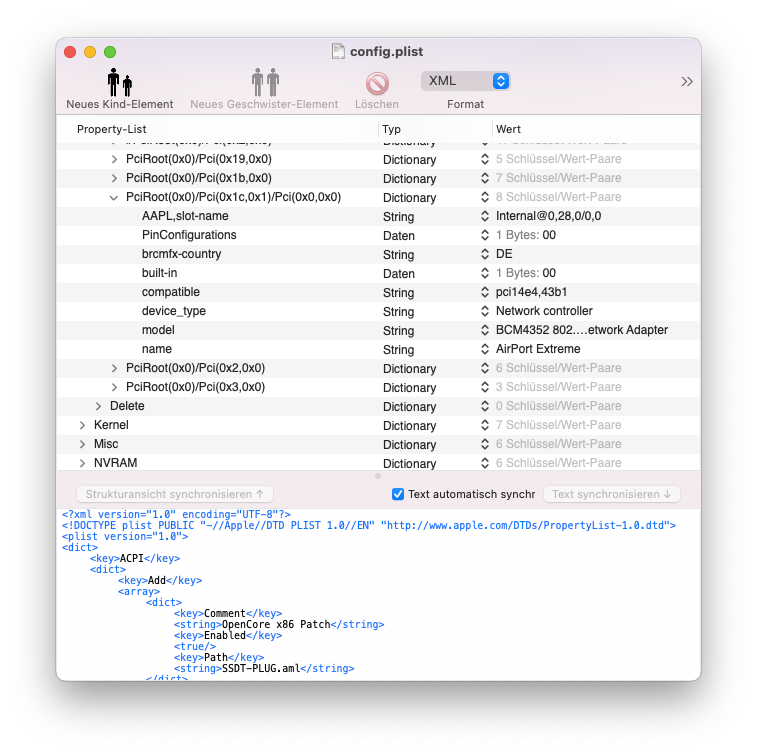Change type stepper for Misc row
This screenshot has width=757, height=755.
point(485,444)
